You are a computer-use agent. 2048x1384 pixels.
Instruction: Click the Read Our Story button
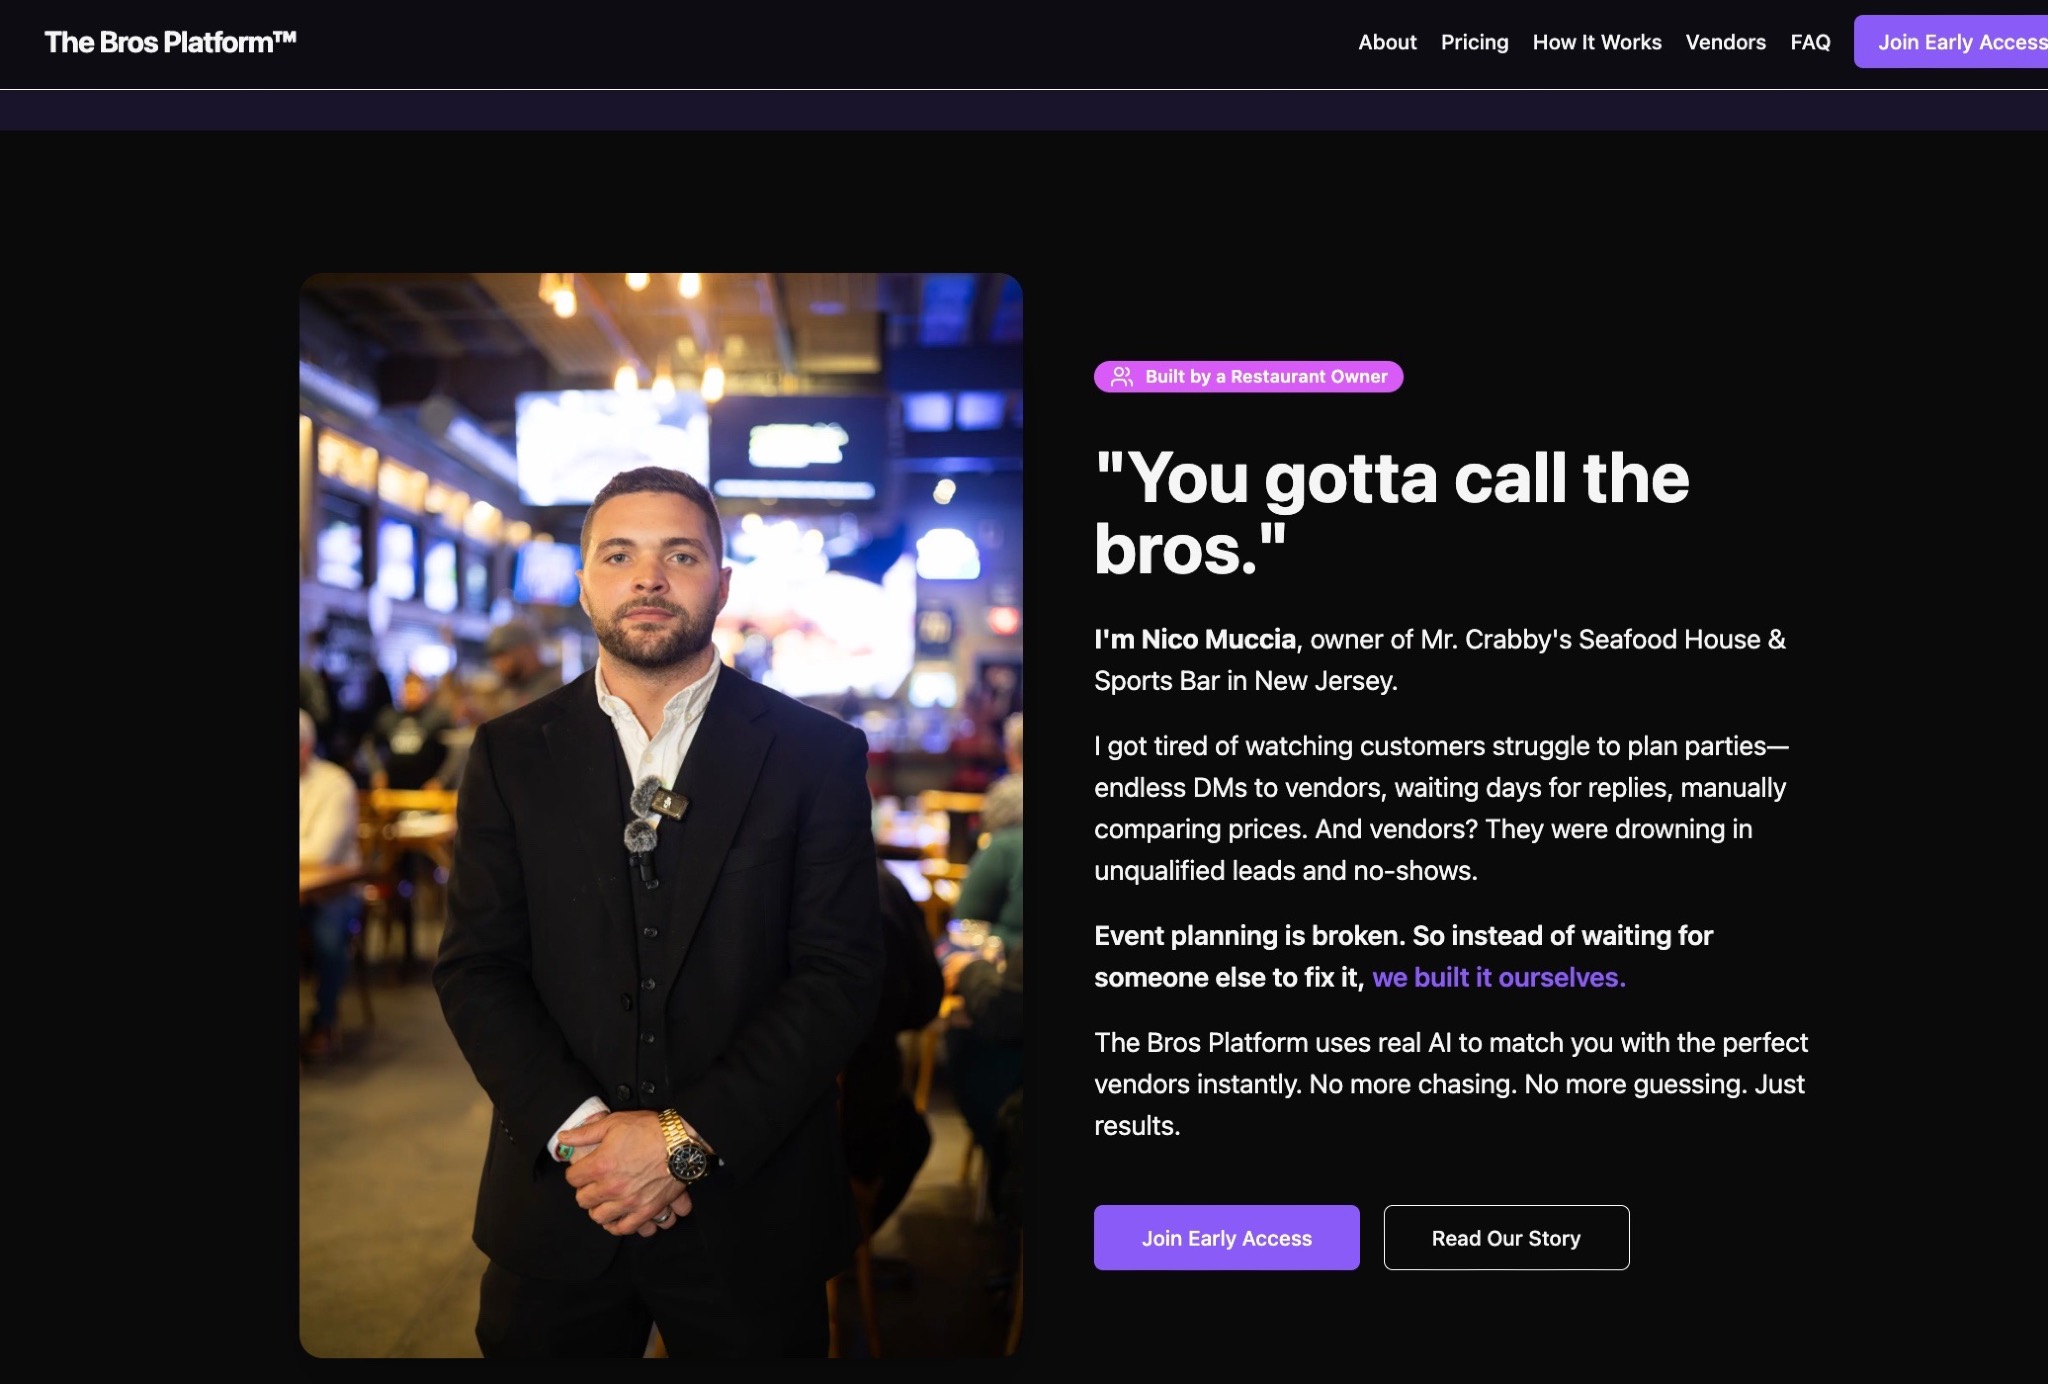pyautogui.click(x=1506, y=1238)
